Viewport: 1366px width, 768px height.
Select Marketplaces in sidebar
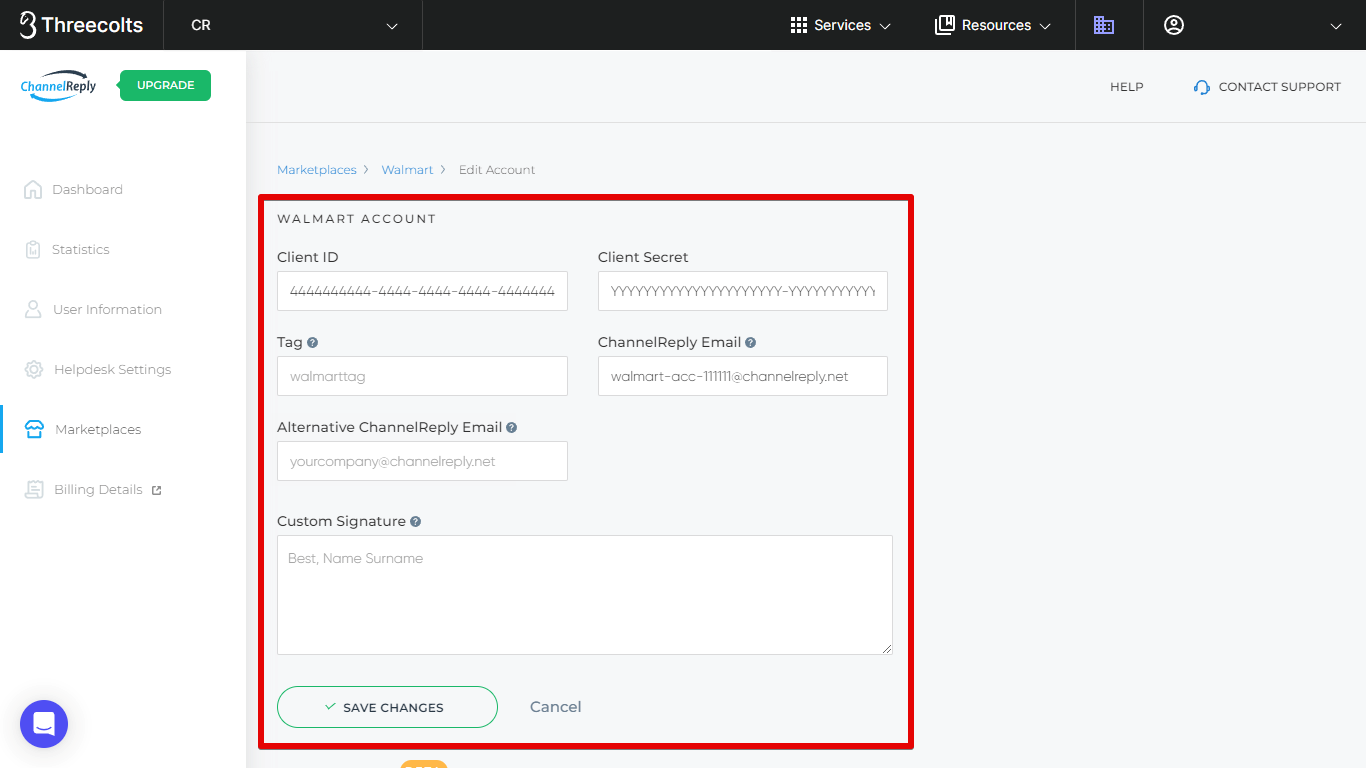click(x=98, y=429)
